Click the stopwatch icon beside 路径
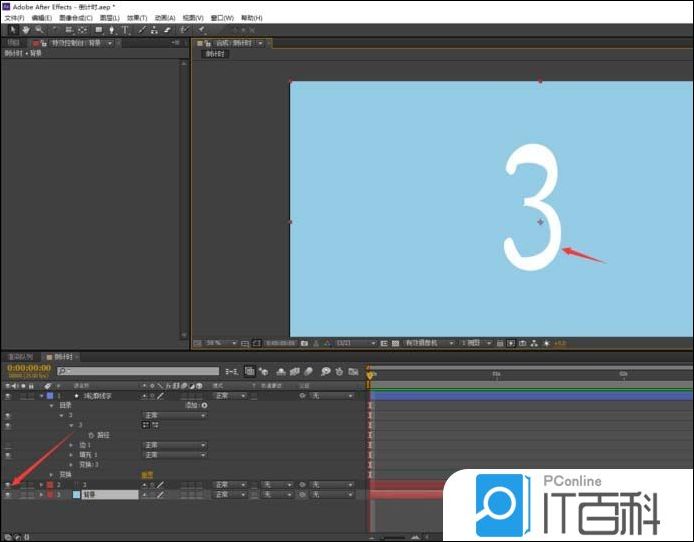 pos(92,435)
